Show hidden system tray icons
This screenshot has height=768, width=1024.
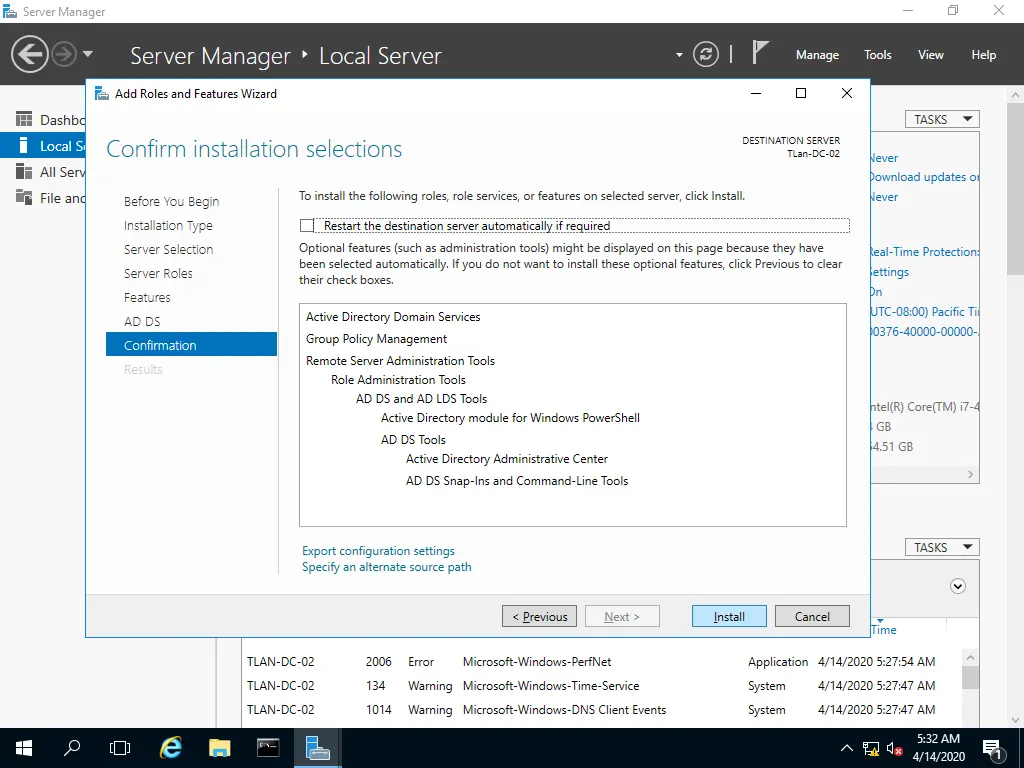pyautogui.click(x=847, y=748)
